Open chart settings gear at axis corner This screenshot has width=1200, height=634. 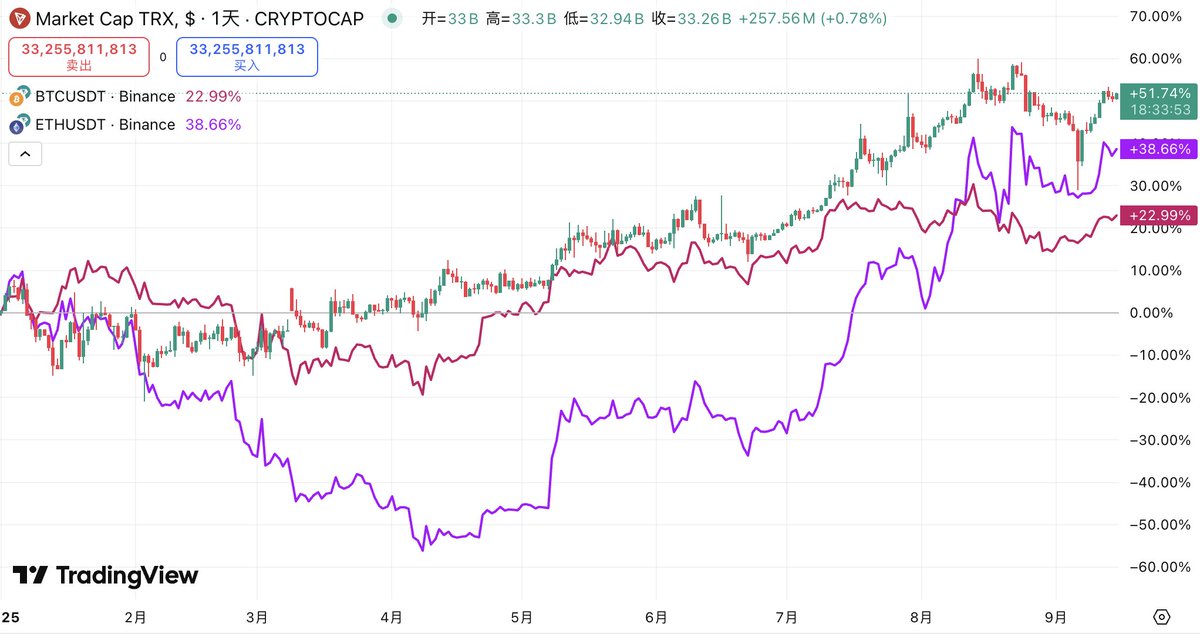point(1160,616)
